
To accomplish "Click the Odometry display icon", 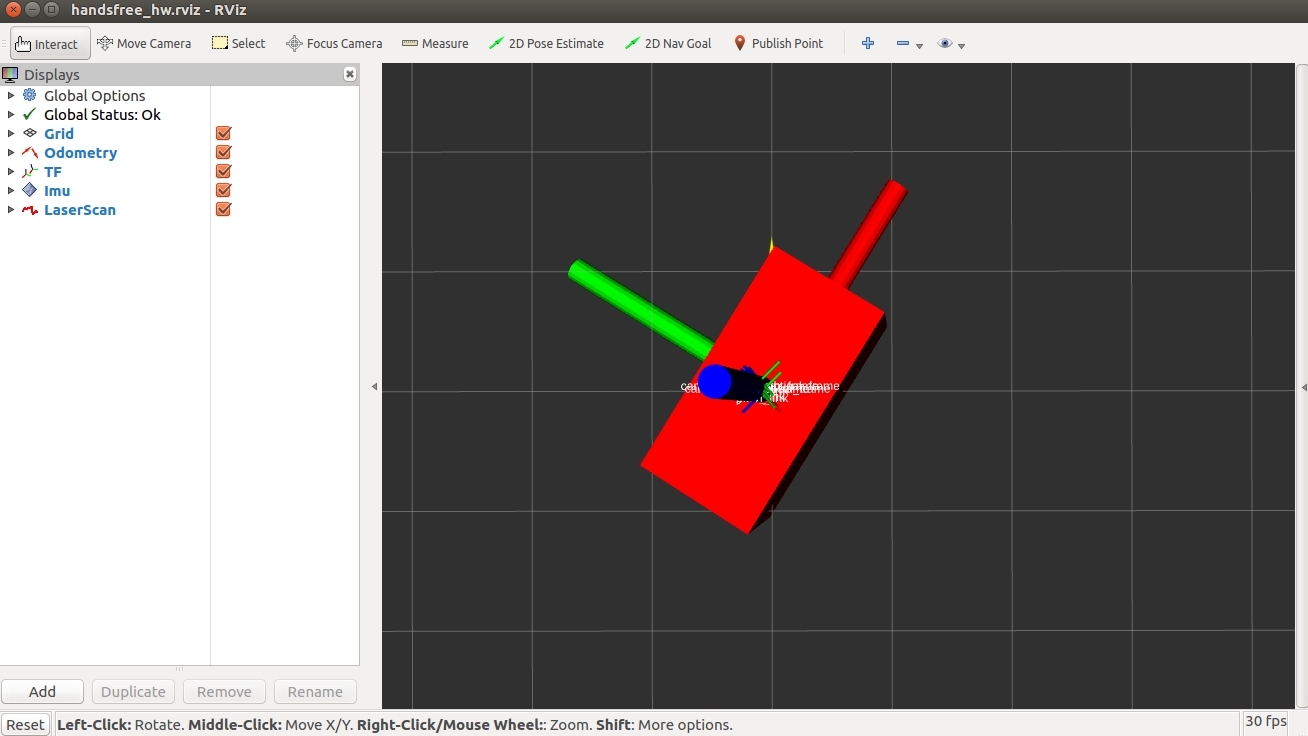I will (x=30, y=152).
